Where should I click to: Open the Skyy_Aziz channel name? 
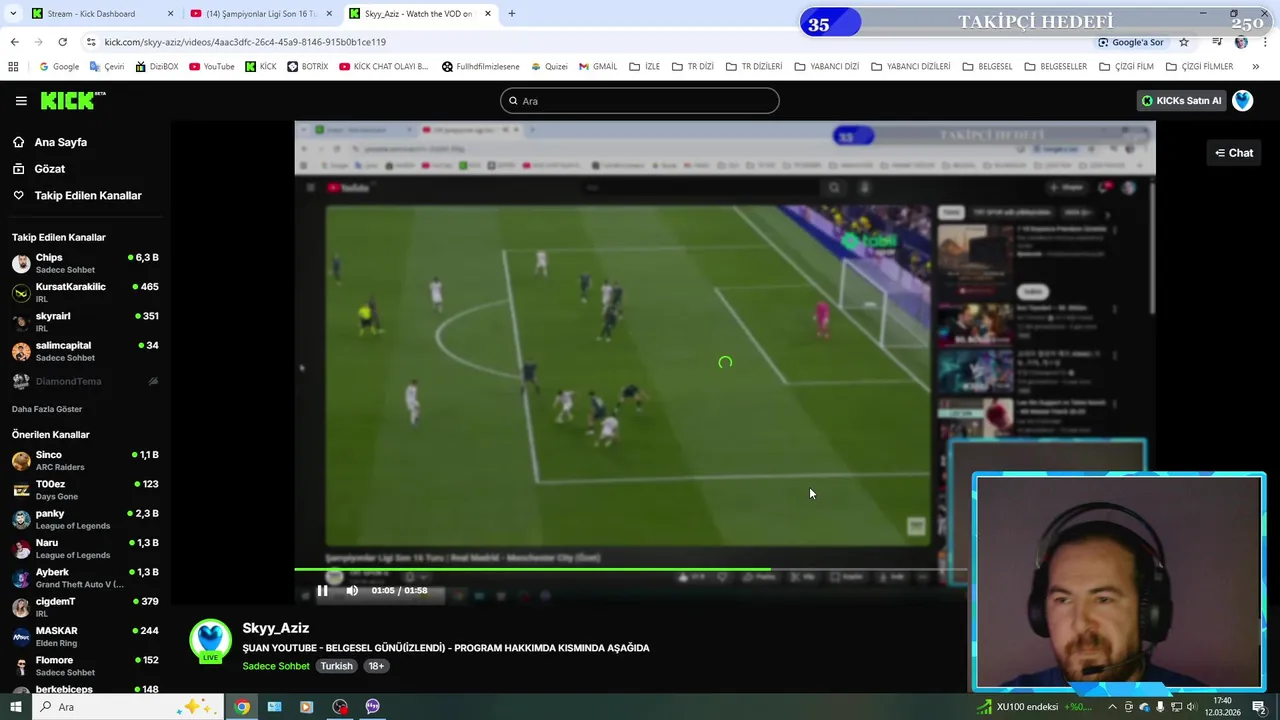276,628
